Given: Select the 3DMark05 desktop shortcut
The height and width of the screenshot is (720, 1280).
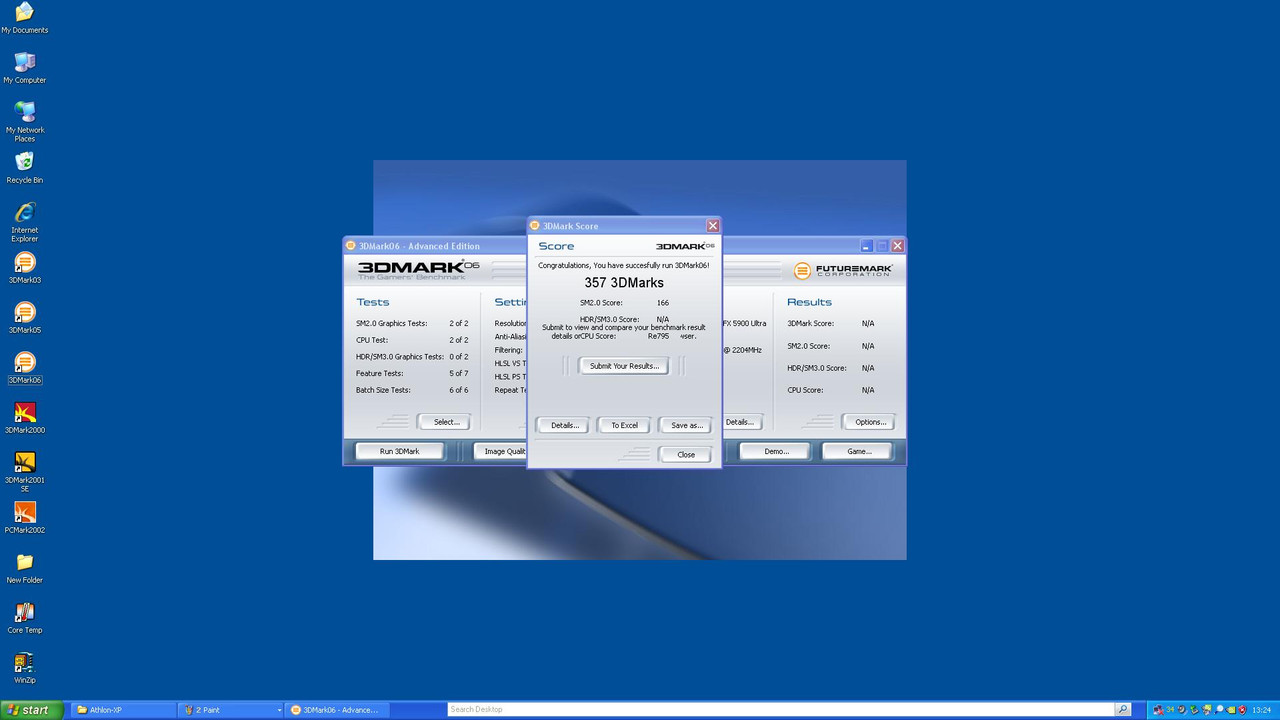Looking at the screenshot, I should click(24, 318).
